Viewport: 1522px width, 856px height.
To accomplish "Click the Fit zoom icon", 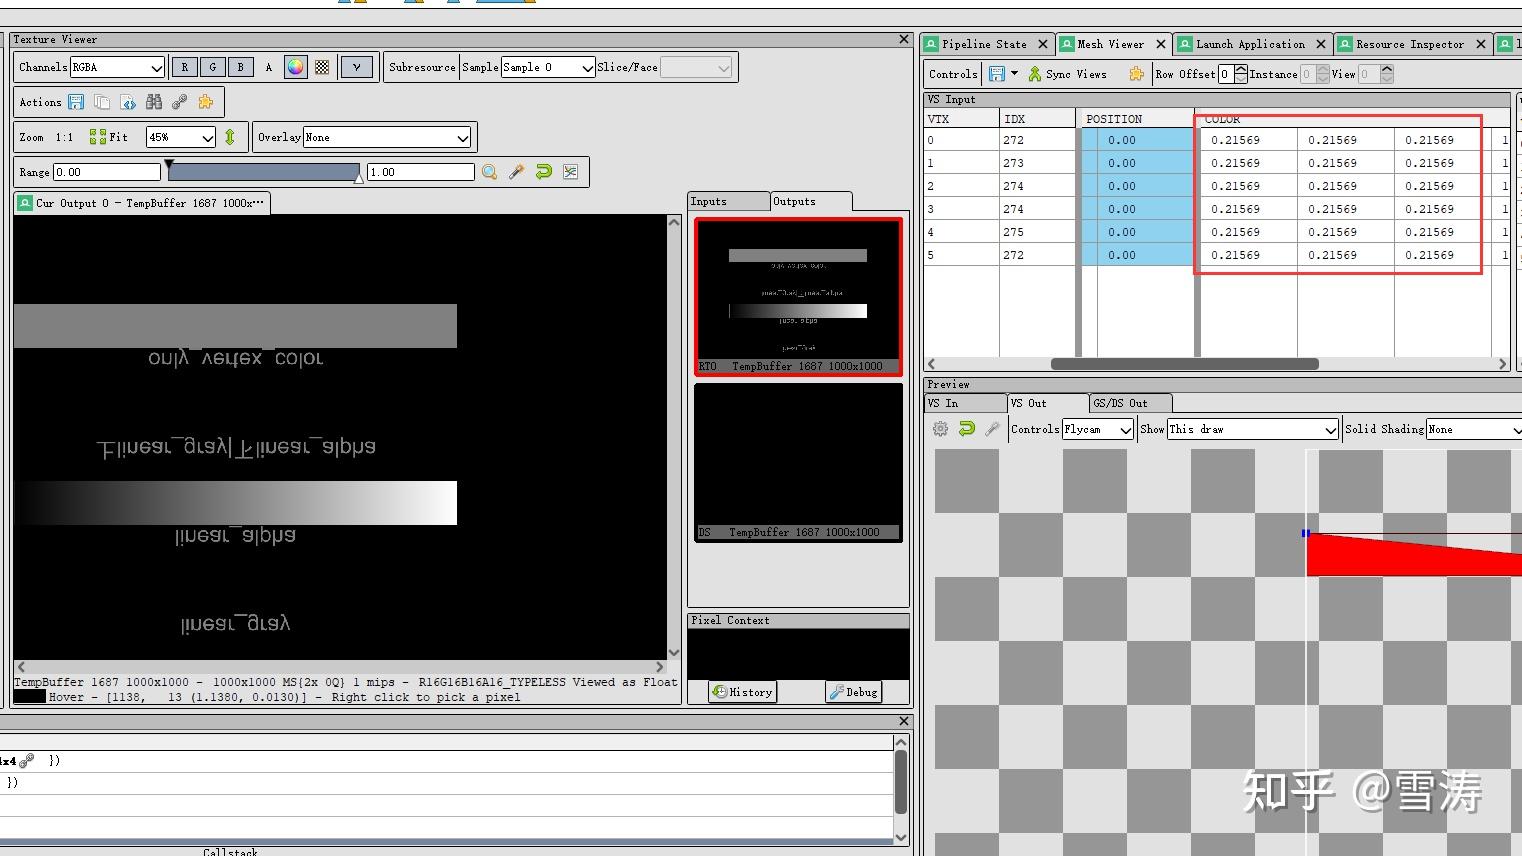I will coord(109,137).
